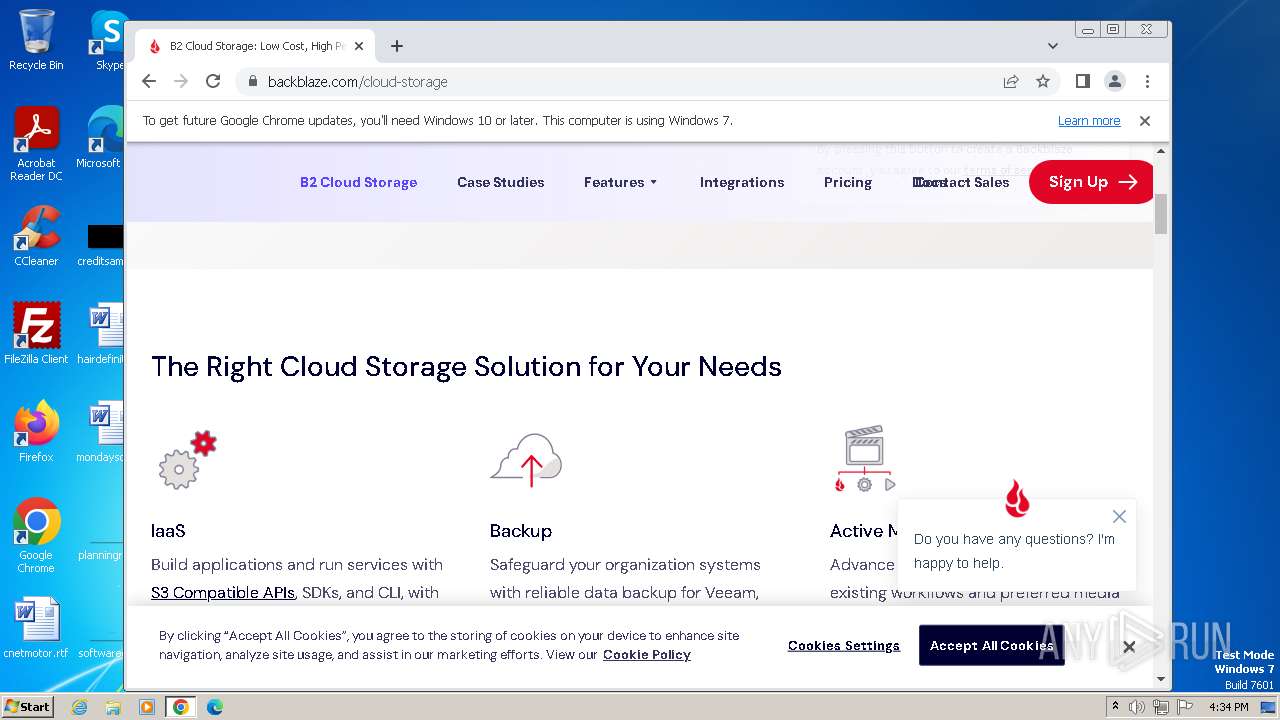The width and height of the screenshot is (1280, 720).
Task: Open Windows Media Player in taskbar
Action: 147,707
